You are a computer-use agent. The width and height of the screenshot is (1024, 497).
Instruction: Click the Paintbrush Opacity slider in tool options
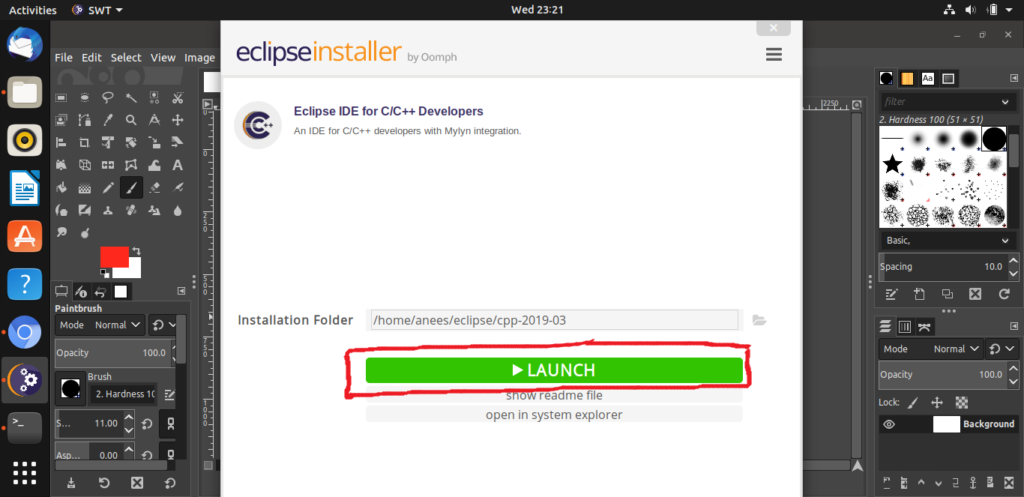112,353
